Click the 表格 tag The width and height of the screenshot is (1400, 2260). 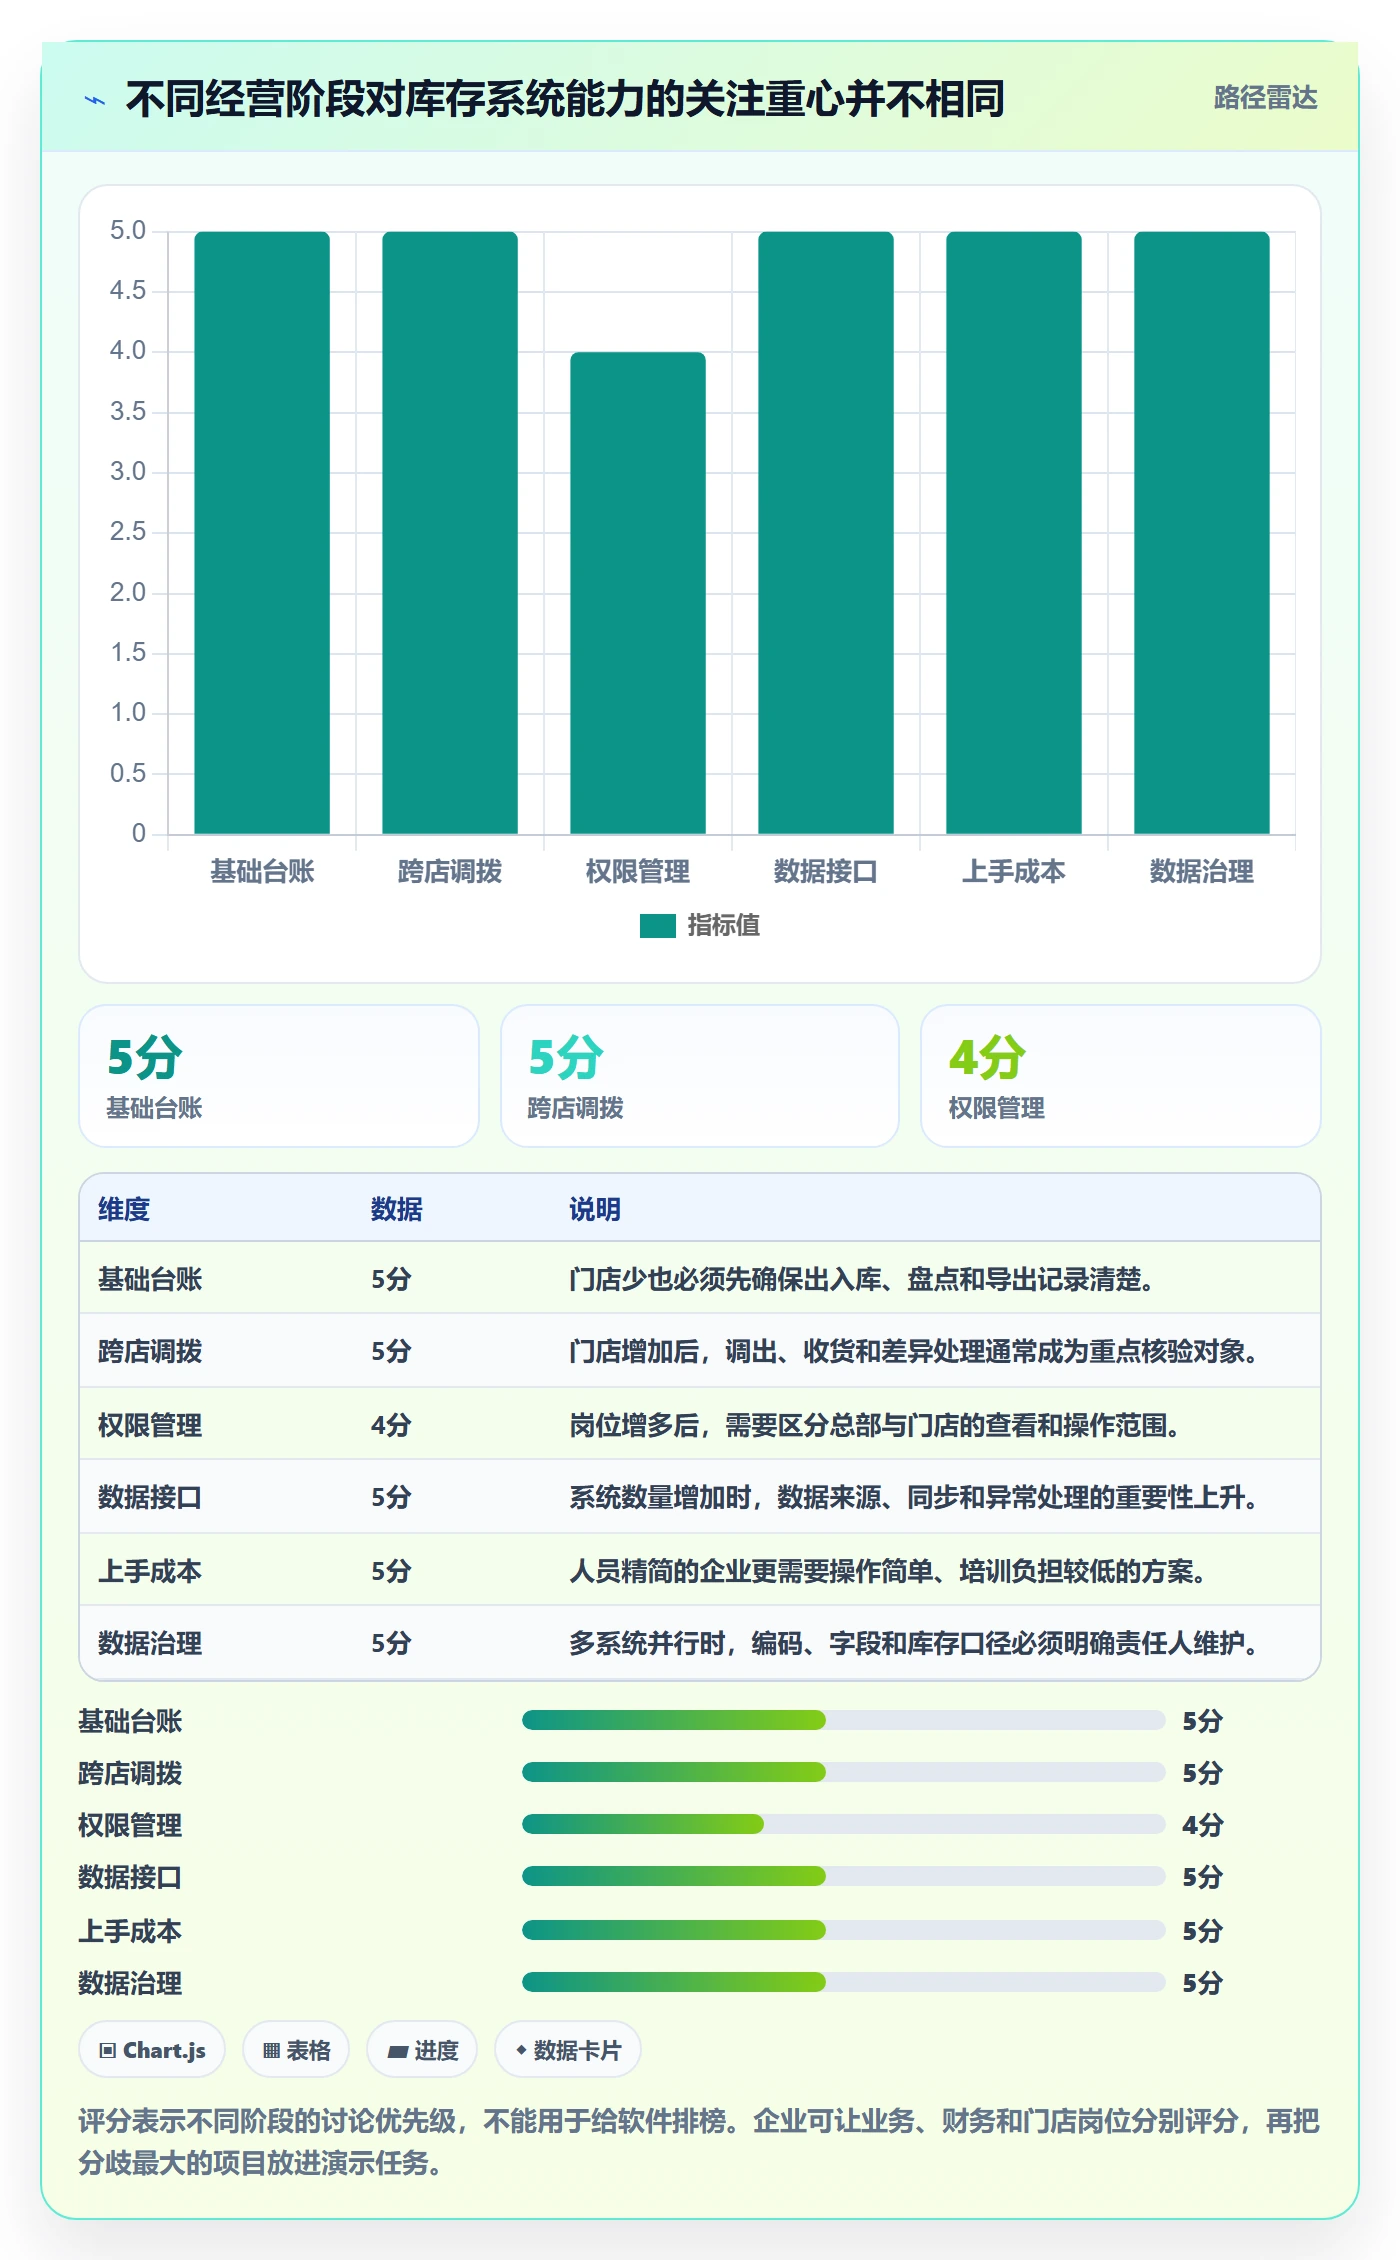coord(296,2050)
